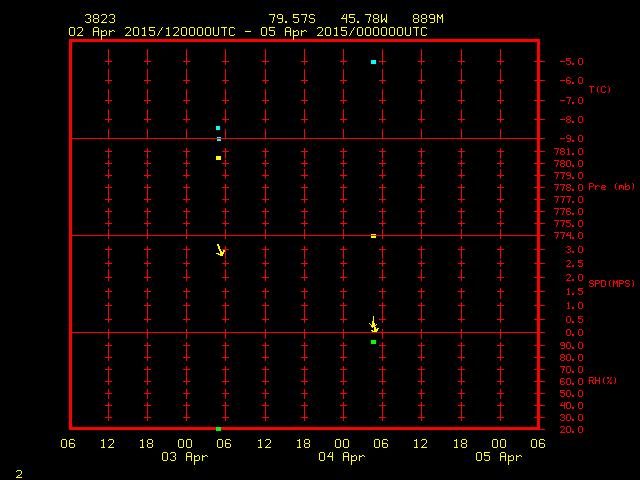The width and height of the screenshot is (640, 480).
Task: Select the yellow pressure point near 774.0
Action: [x=373, y=236]
